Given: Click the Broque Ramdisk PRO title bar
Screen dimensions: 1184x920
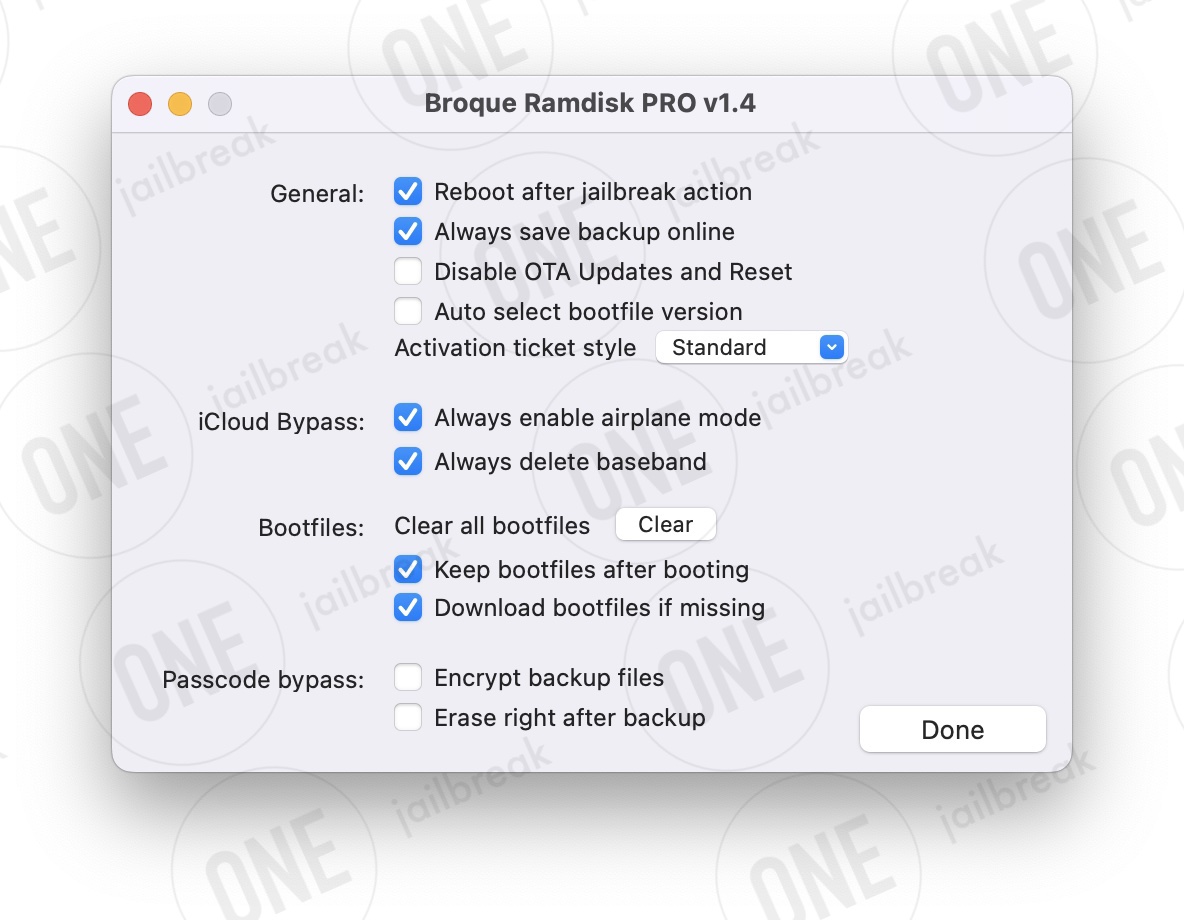Looking at the screenshot, I should [590, 103].
